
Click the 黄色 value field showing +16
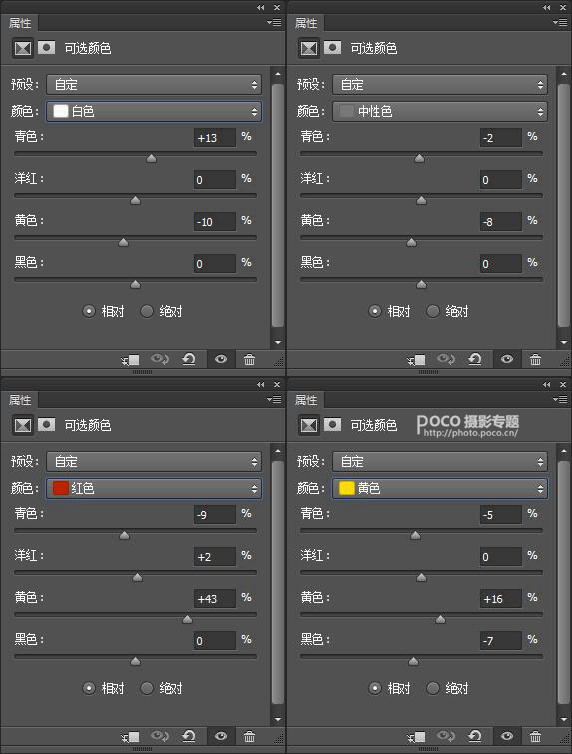coord(501,599)
